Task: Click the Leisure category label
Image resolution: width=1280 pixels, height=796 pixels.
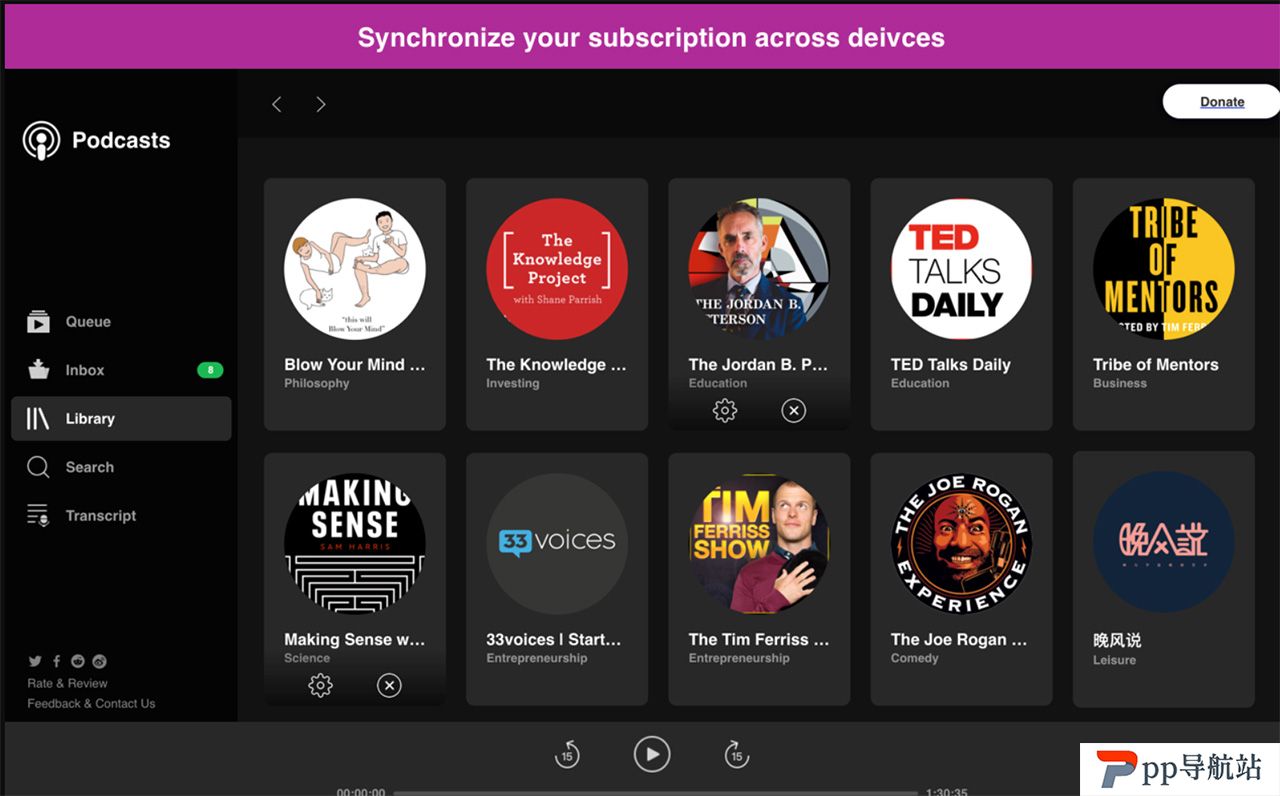Action: tap(1115, 660)
